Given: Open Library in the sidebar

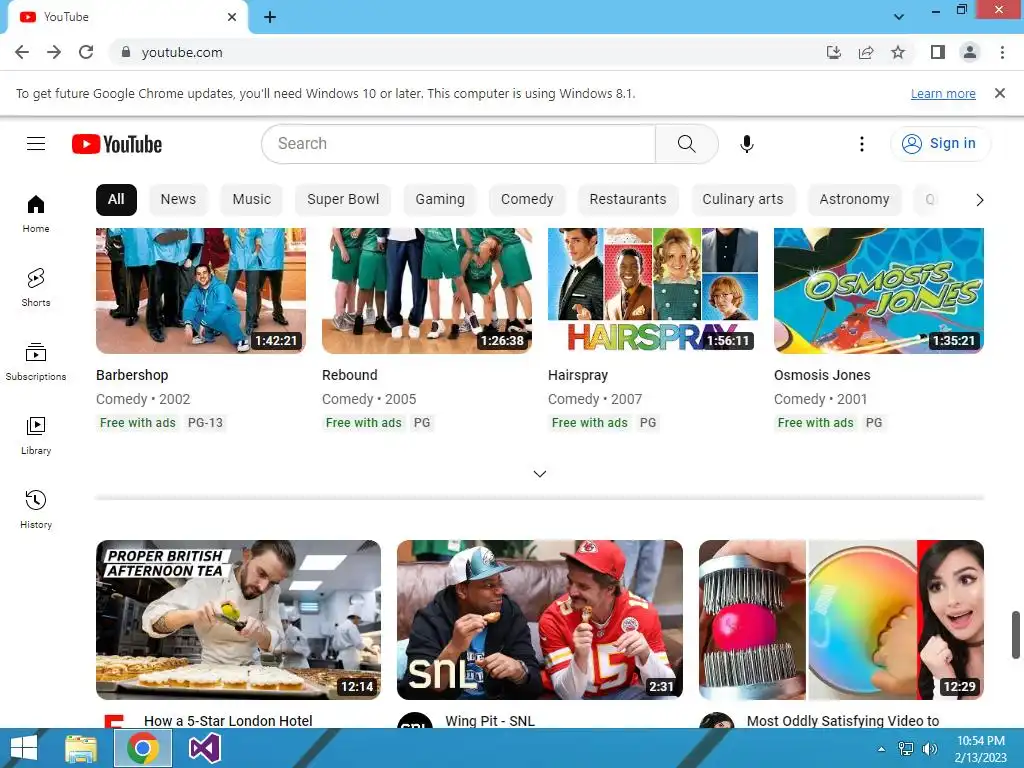Looking at the screenshot, I should 36,436.
